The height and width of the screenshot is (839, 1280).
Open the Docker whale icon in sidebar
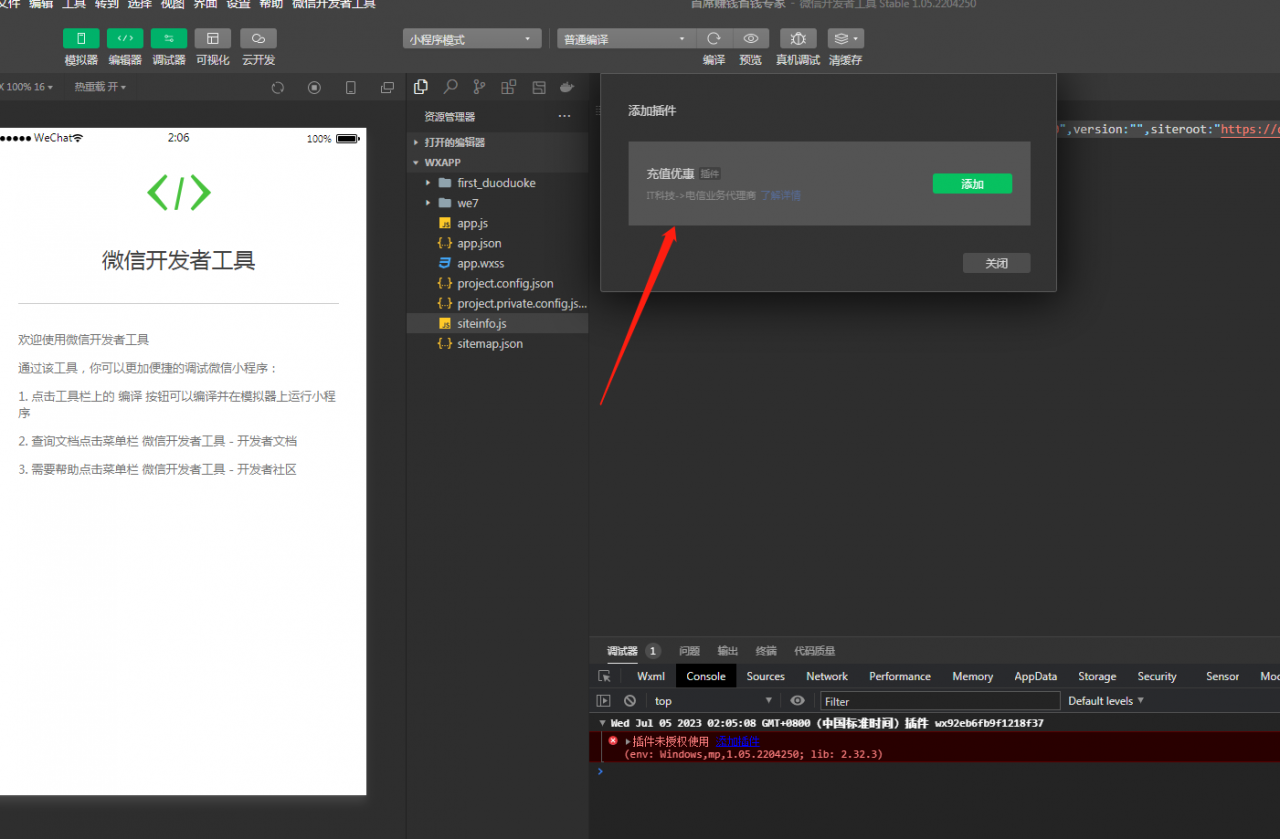[567, 87]
